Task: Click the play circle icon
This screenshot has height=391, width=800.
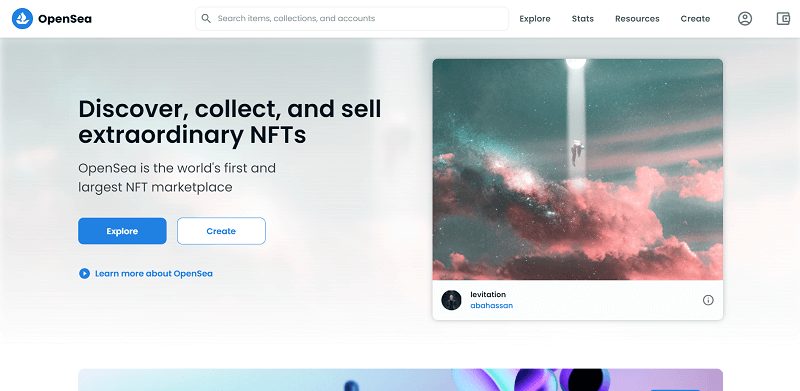Action: 84,274
